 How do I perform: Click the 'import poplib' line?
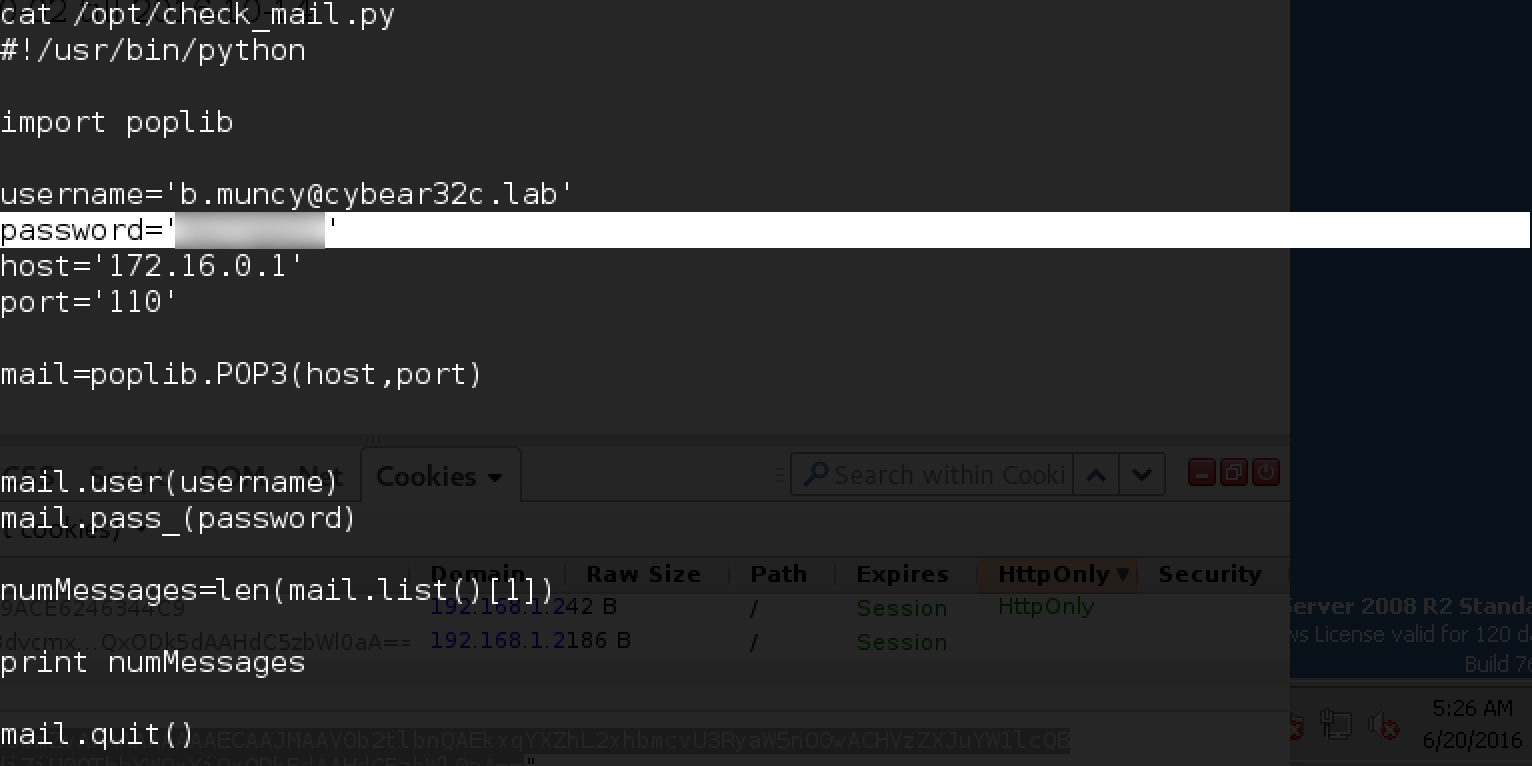(x=117, y=122)
